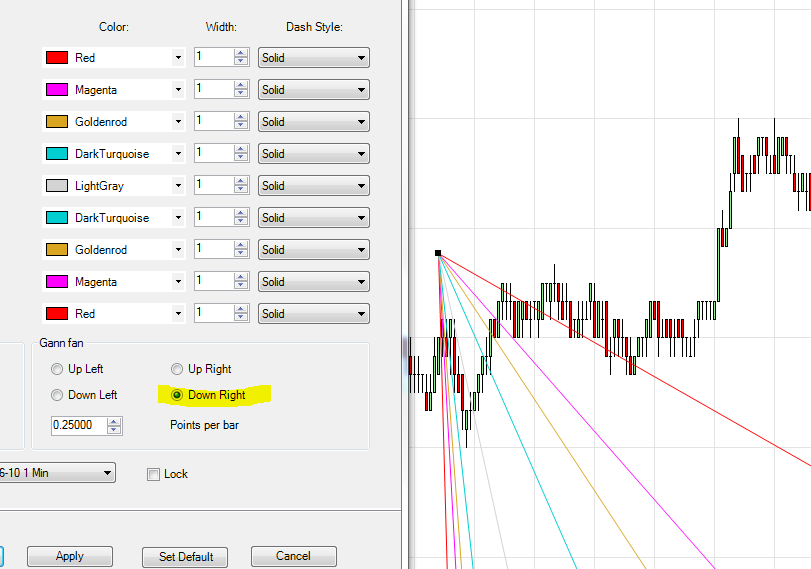Click the 'Points per bar' label

(x=204, y=425)
